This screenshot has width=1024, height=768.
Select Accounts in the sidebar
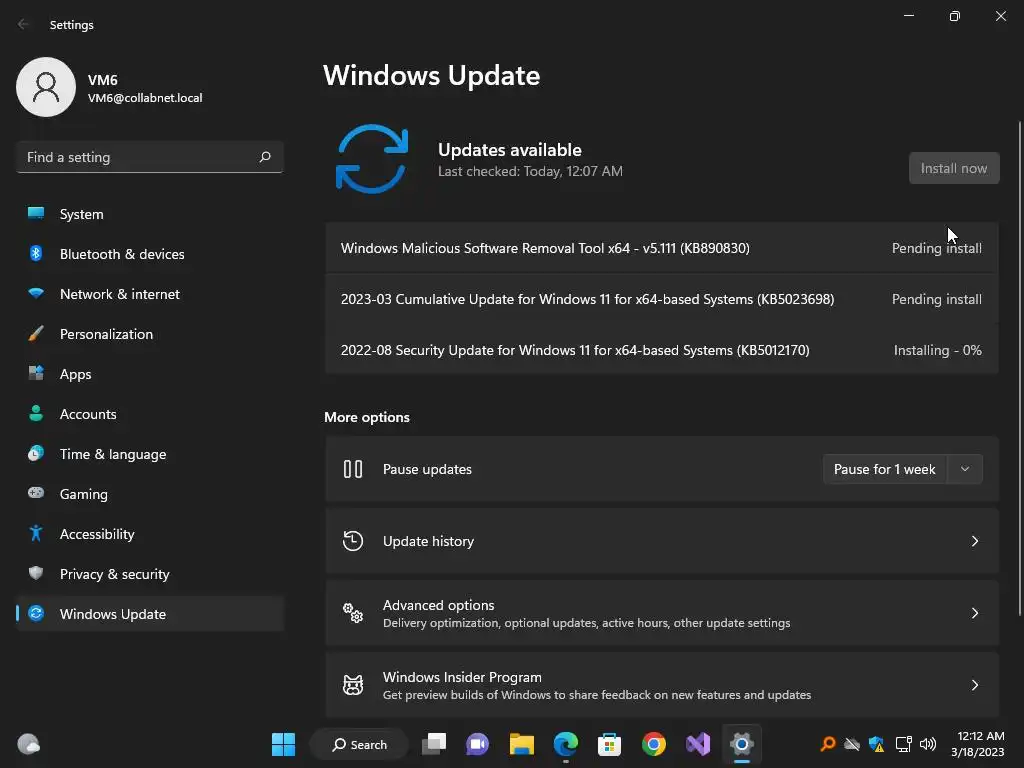coord(150,414)
